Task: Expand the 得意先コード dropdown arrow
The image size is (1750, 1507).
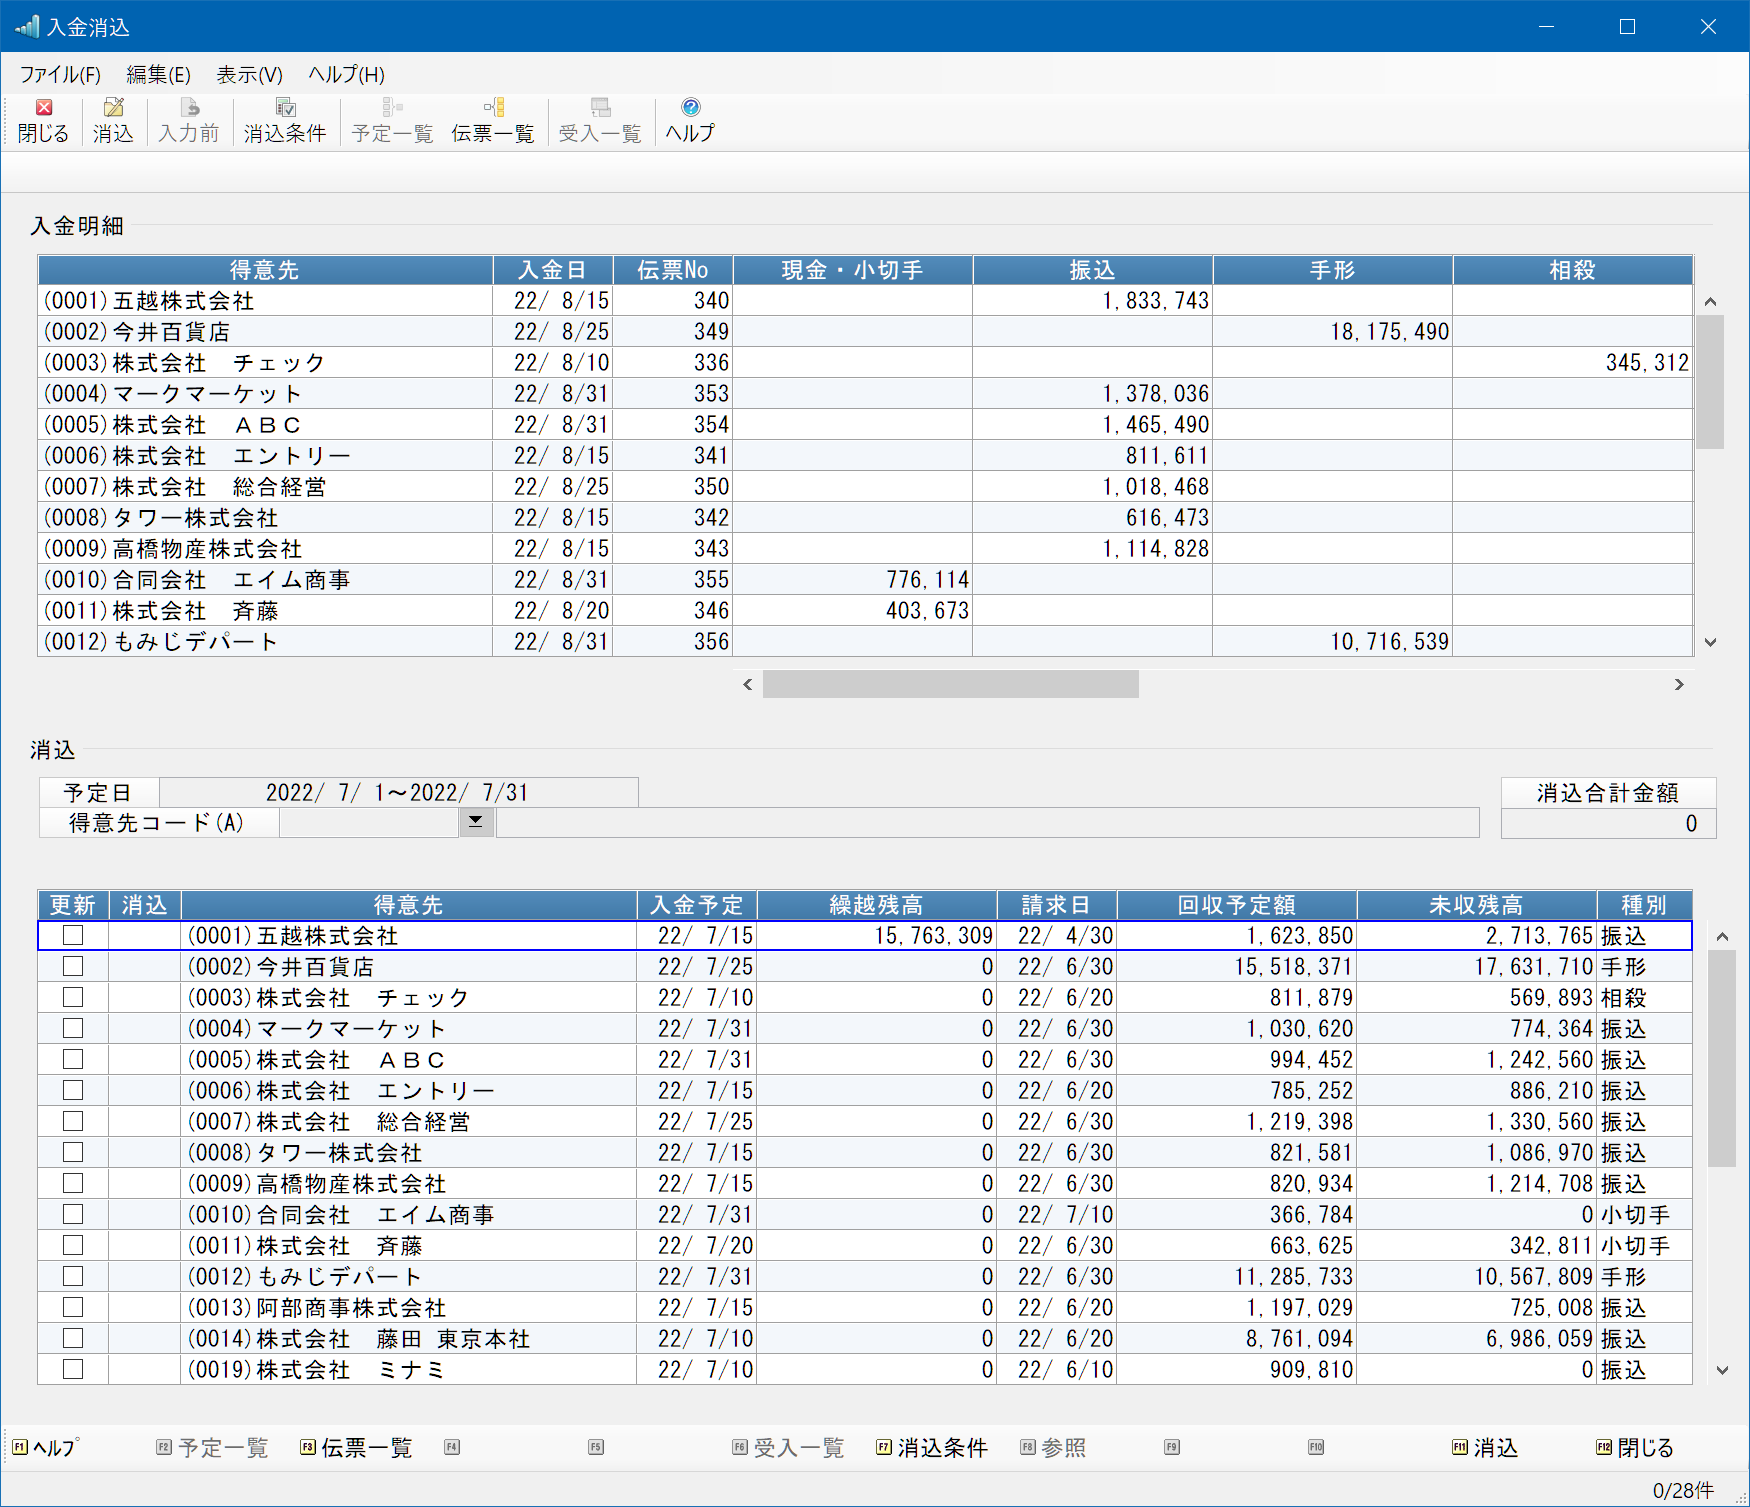Action: click(x=476, y=822)
